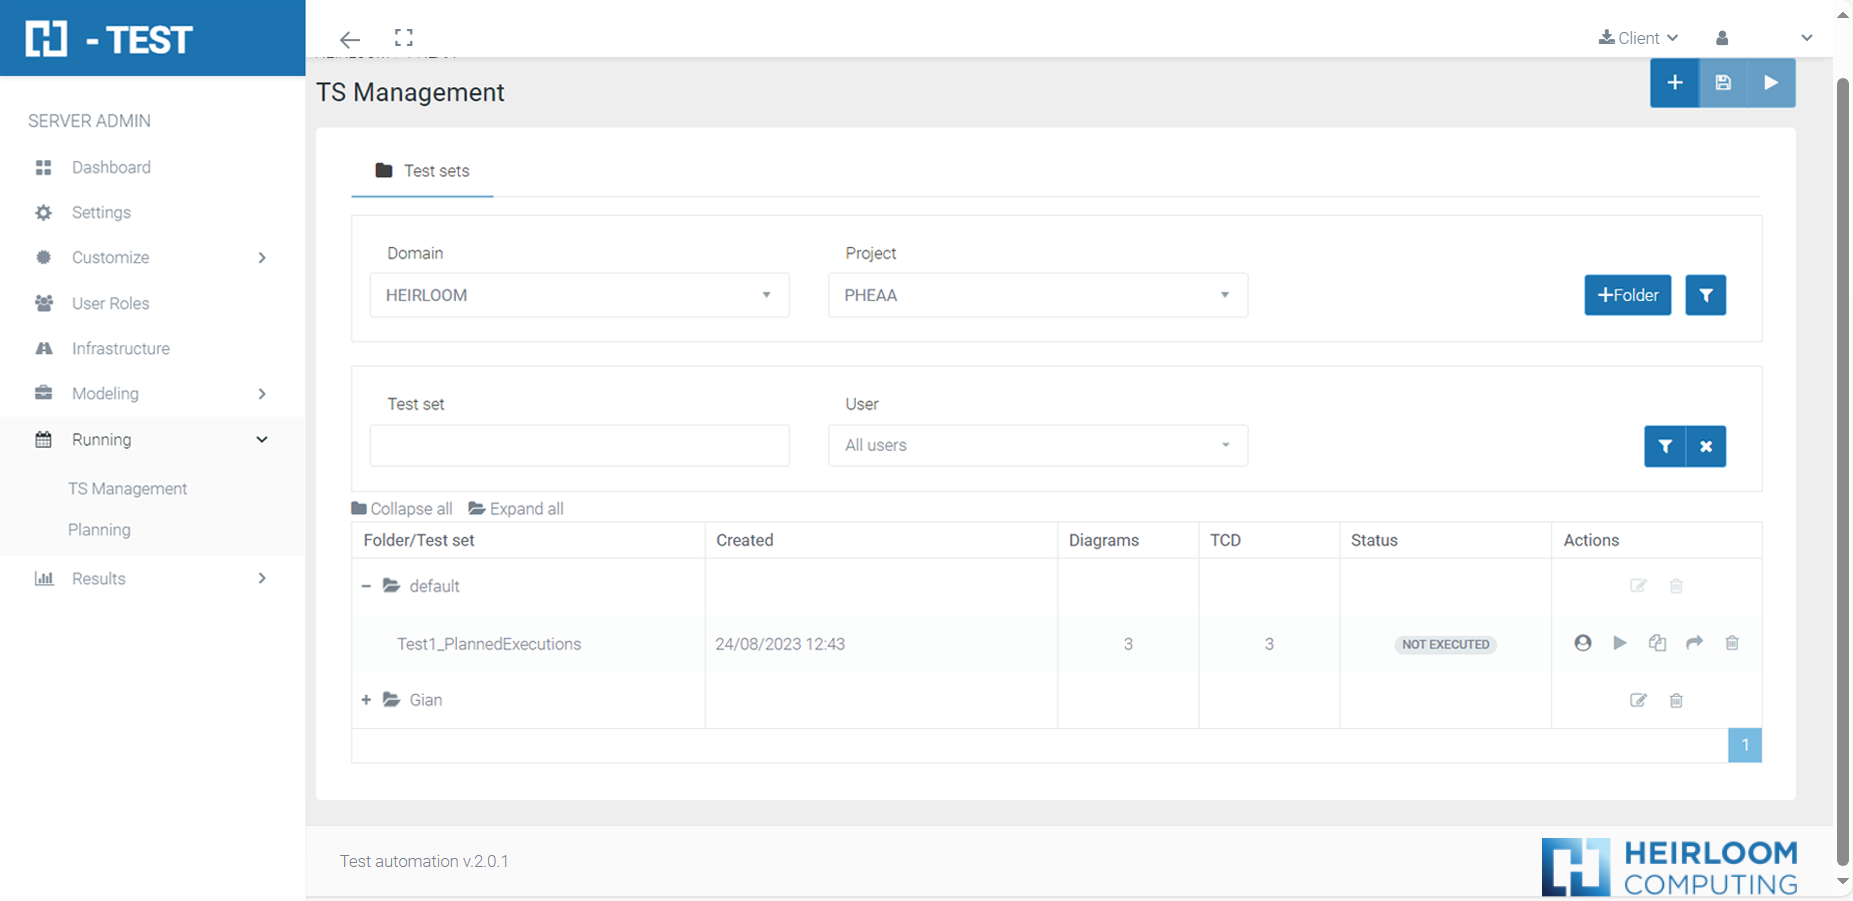The height and width of the screenshot is (901, 1853).
Task: Select the Test sets tab
Action: pyautogui.click(x=422, y=171)
